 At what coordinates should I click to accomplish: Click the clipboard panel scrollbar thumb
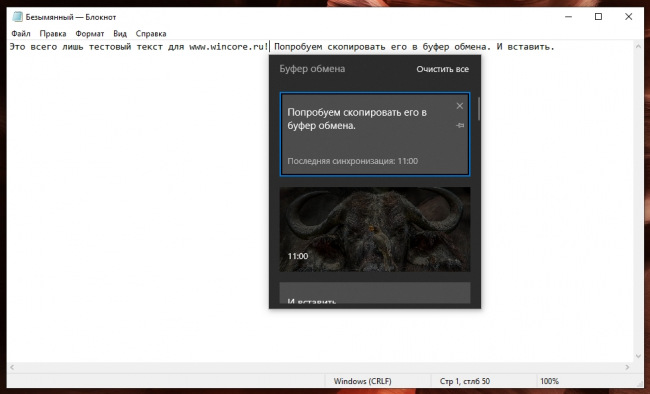coord(479,109)
